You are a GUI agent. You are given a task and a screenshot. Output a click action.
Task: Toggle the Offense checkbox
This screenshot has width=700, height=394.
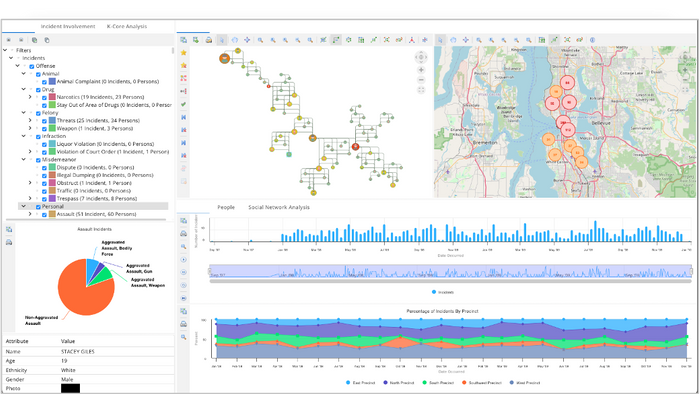[x=32, y=66]
